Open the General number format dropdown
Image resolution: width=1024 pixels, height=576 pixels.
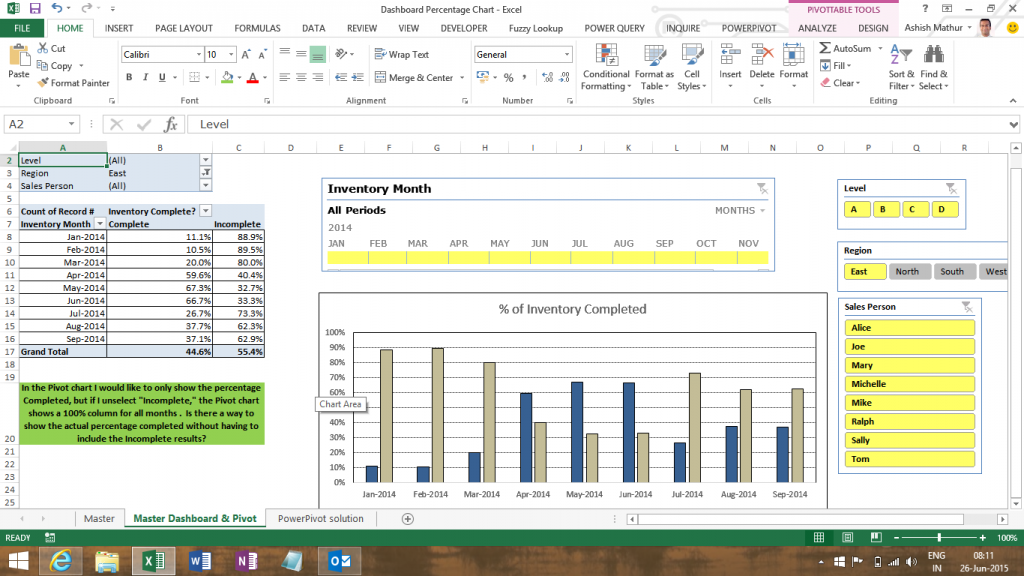point(567,55)
